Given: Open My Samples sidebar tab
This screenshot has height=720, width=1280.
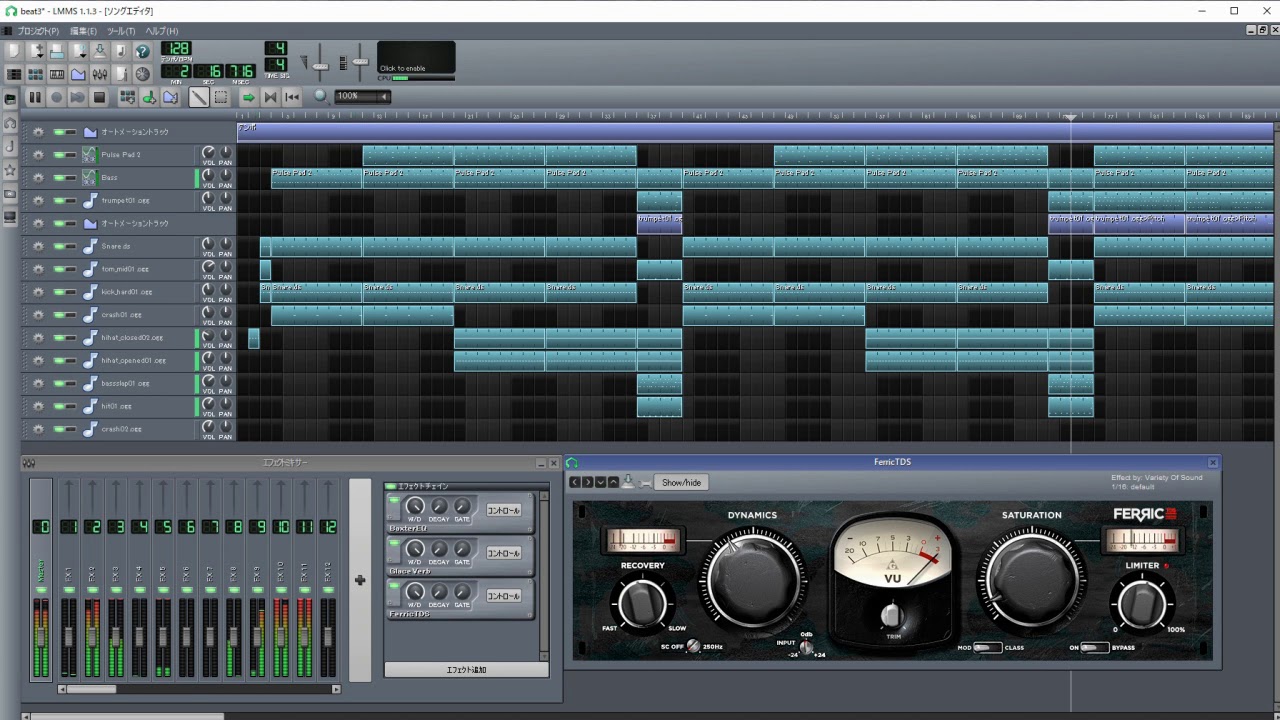Looking at the screenshot, I should 10,147.
